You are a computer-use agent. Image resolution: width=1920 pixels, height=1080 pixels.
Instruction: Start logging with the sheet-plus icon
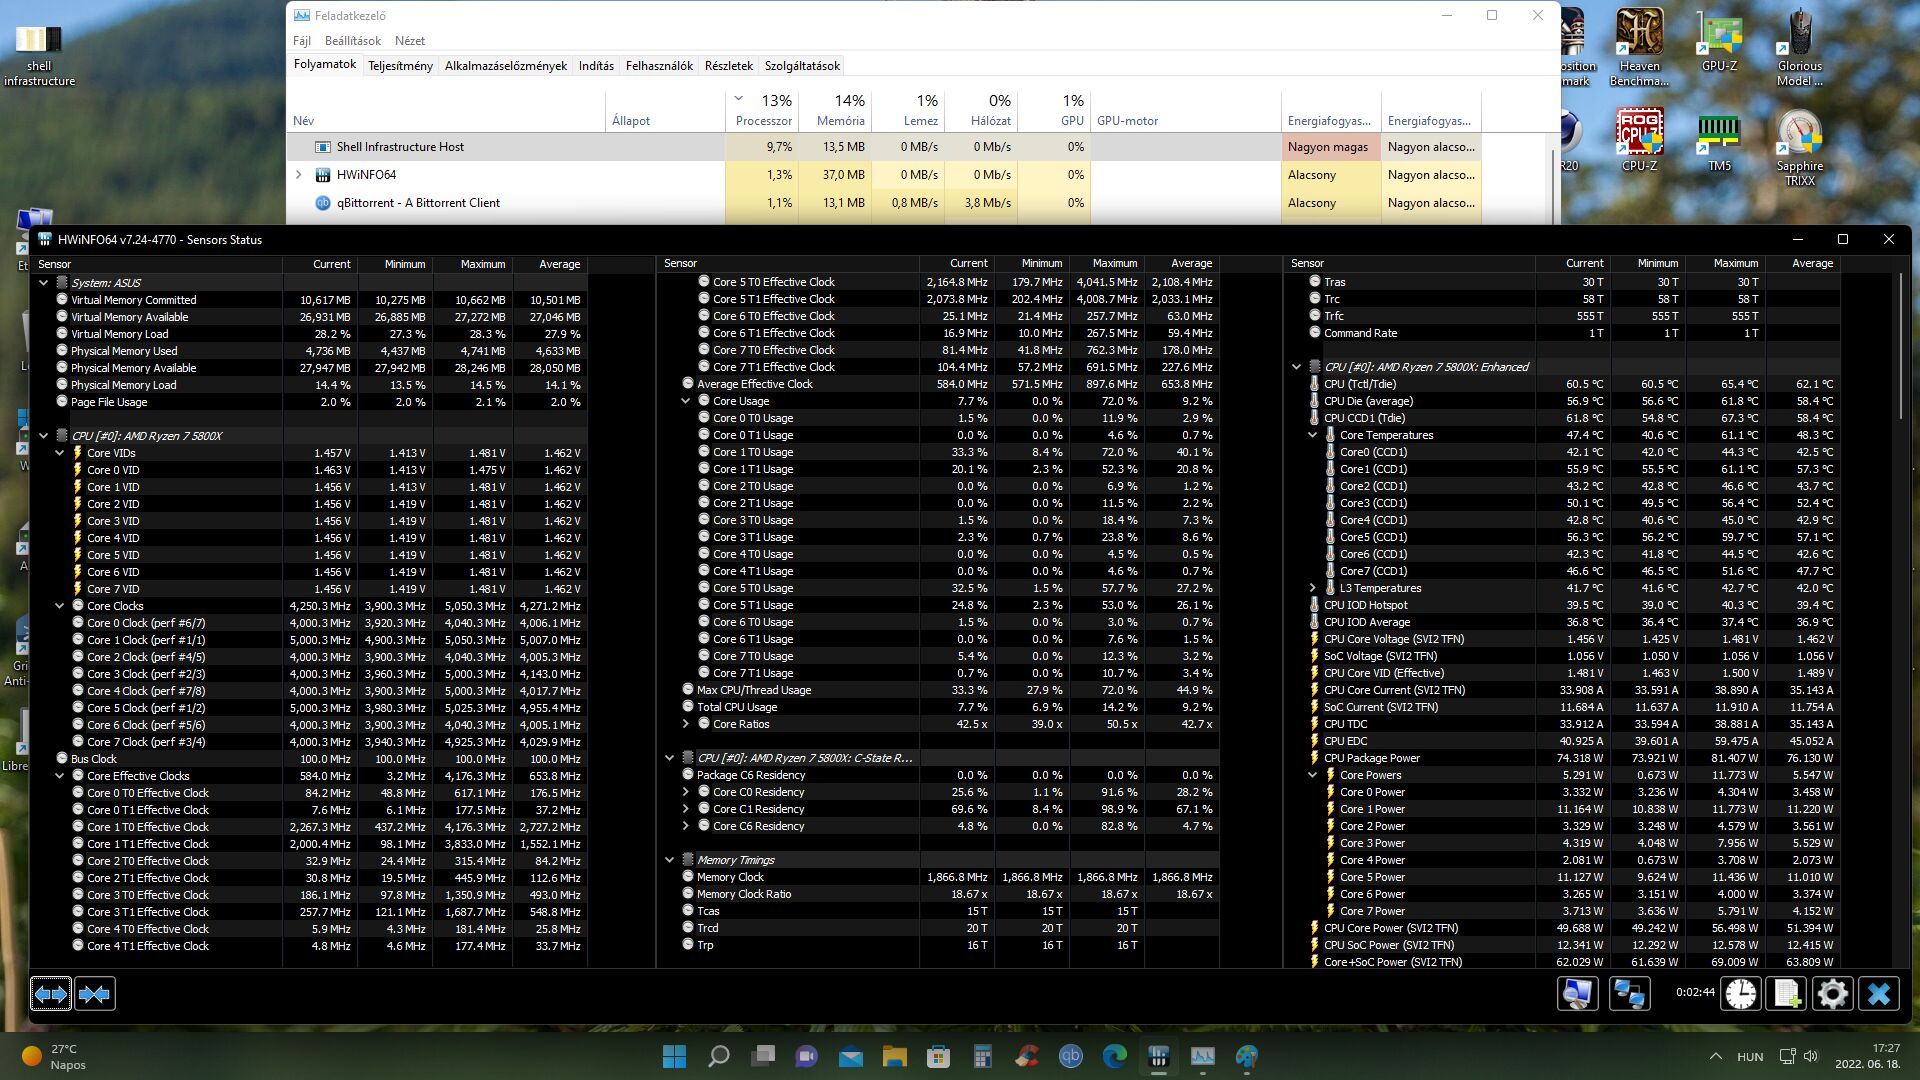(1787, 994)
